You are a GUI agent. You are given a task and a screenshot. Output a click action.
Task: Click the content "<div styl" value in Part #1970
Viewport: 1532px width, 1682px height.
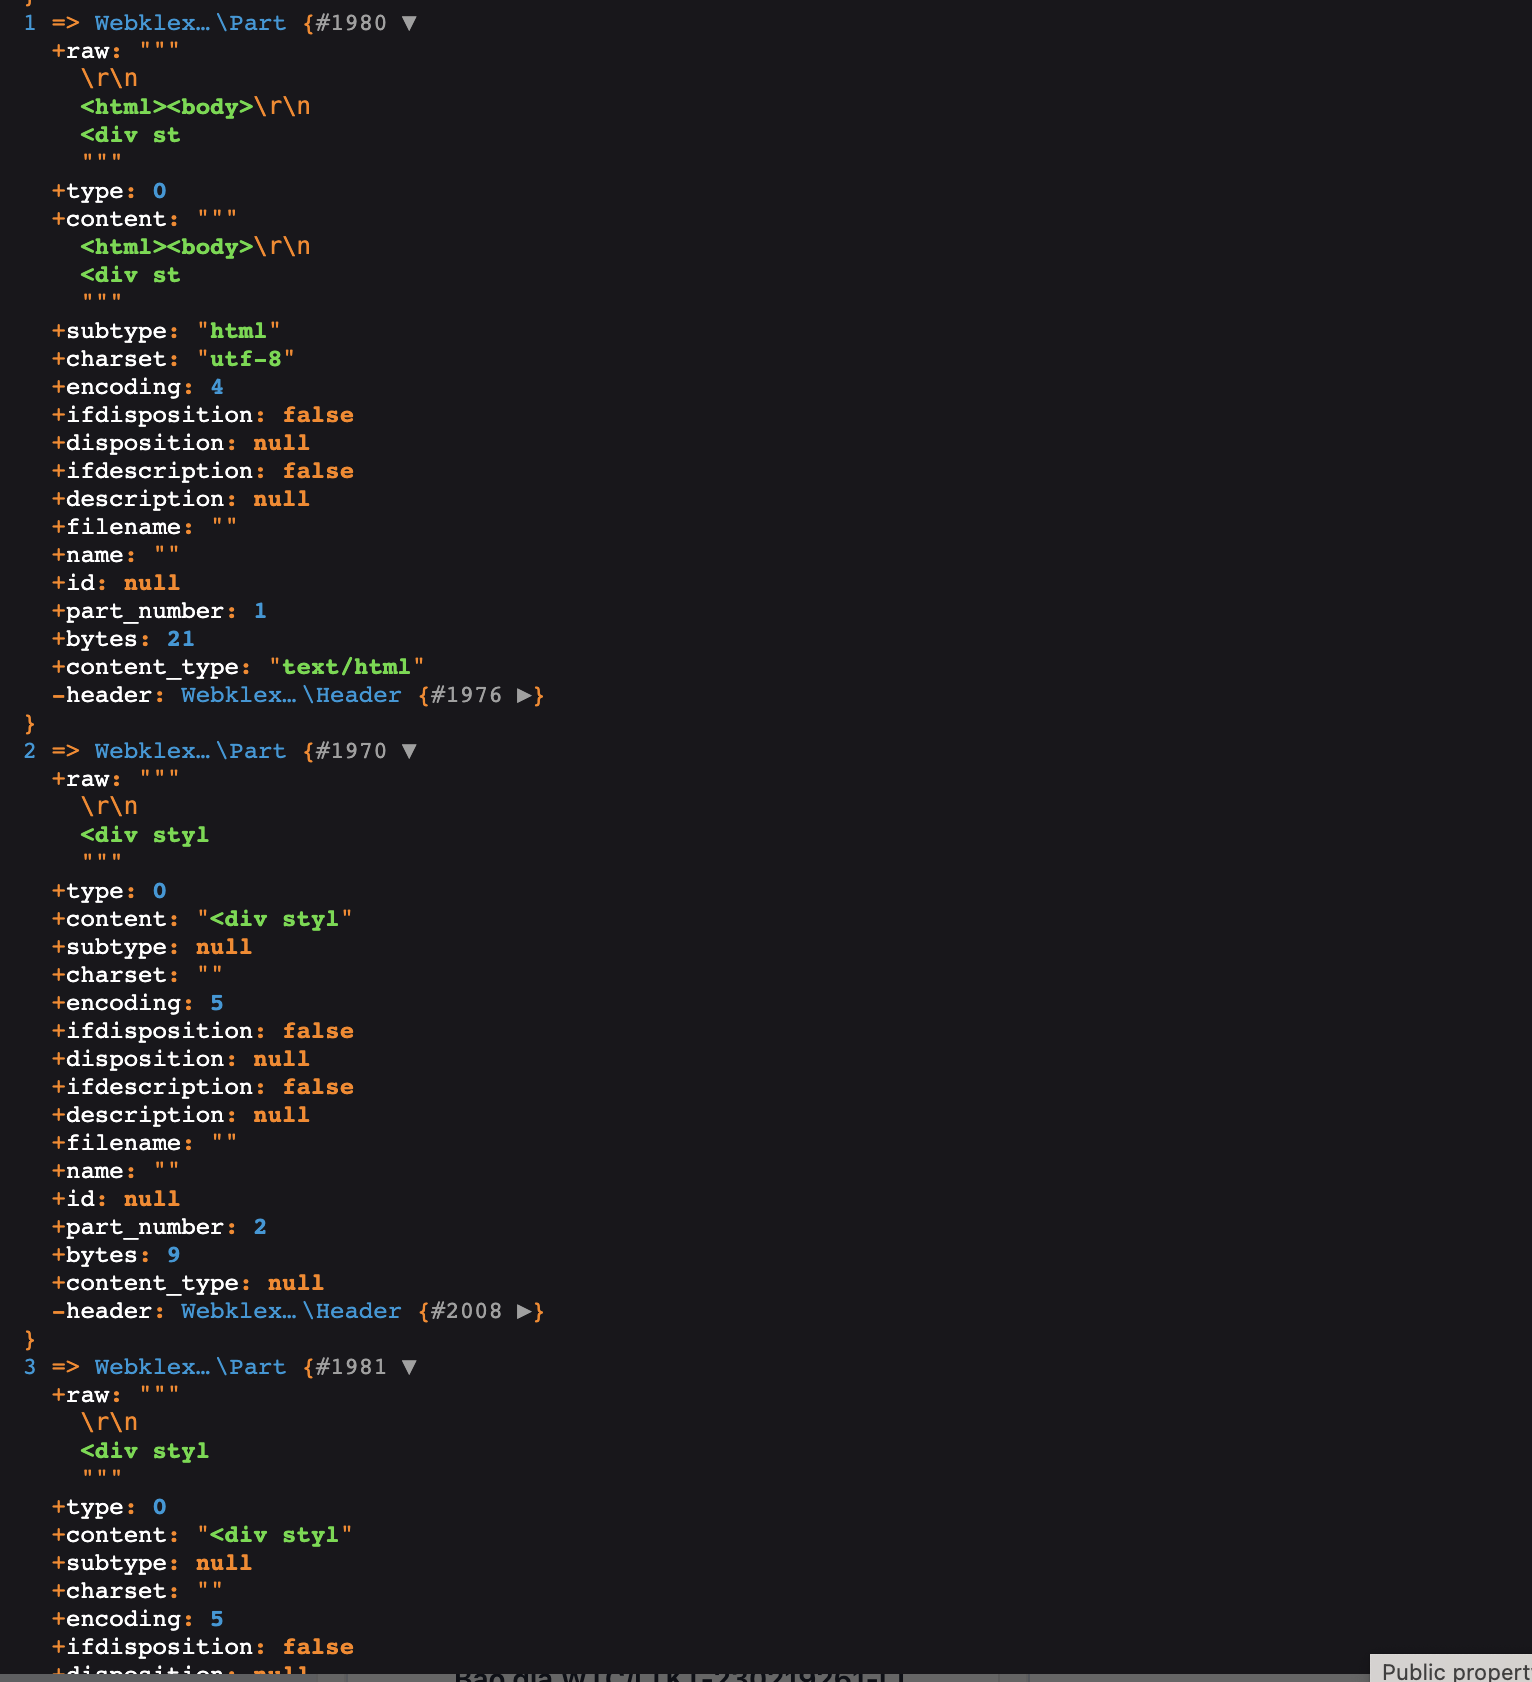click(275, 919)
